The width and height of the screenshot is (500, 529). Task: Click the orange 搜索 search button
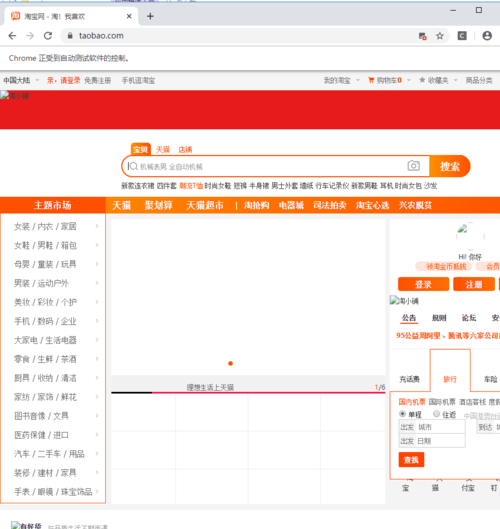point(450,166)
